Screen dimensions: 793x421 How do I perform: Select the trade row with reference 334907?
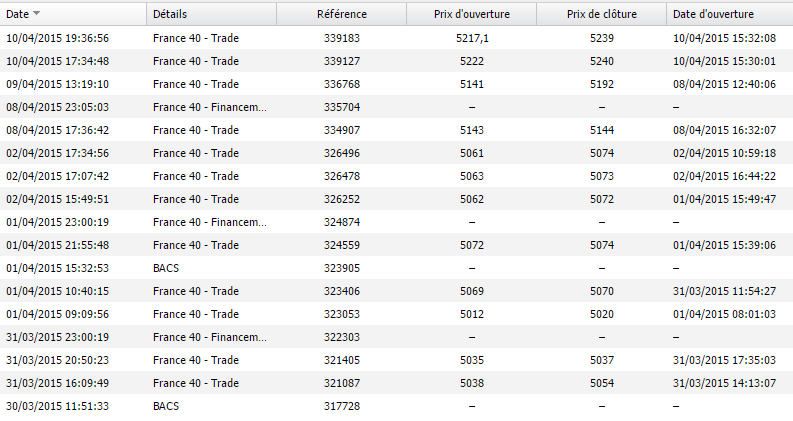pyautogui.click(x=341, y=130)
